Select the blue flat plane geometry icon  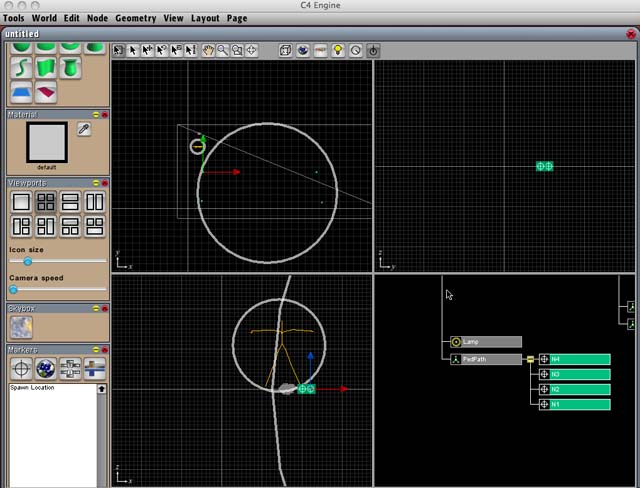[x=21, y=93]
